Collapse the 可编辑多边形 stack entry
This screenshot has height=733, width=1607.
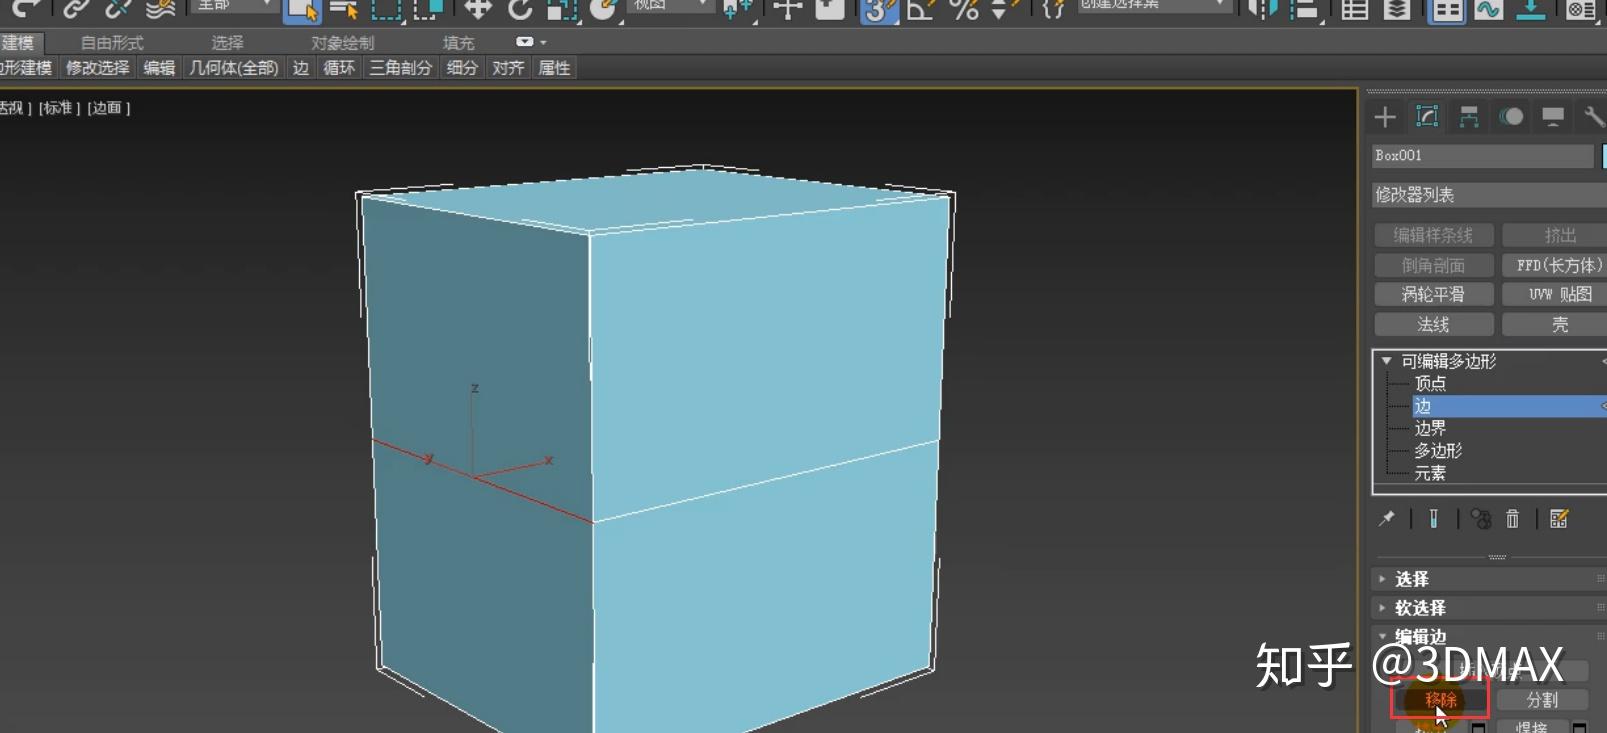pos(1386,361)
